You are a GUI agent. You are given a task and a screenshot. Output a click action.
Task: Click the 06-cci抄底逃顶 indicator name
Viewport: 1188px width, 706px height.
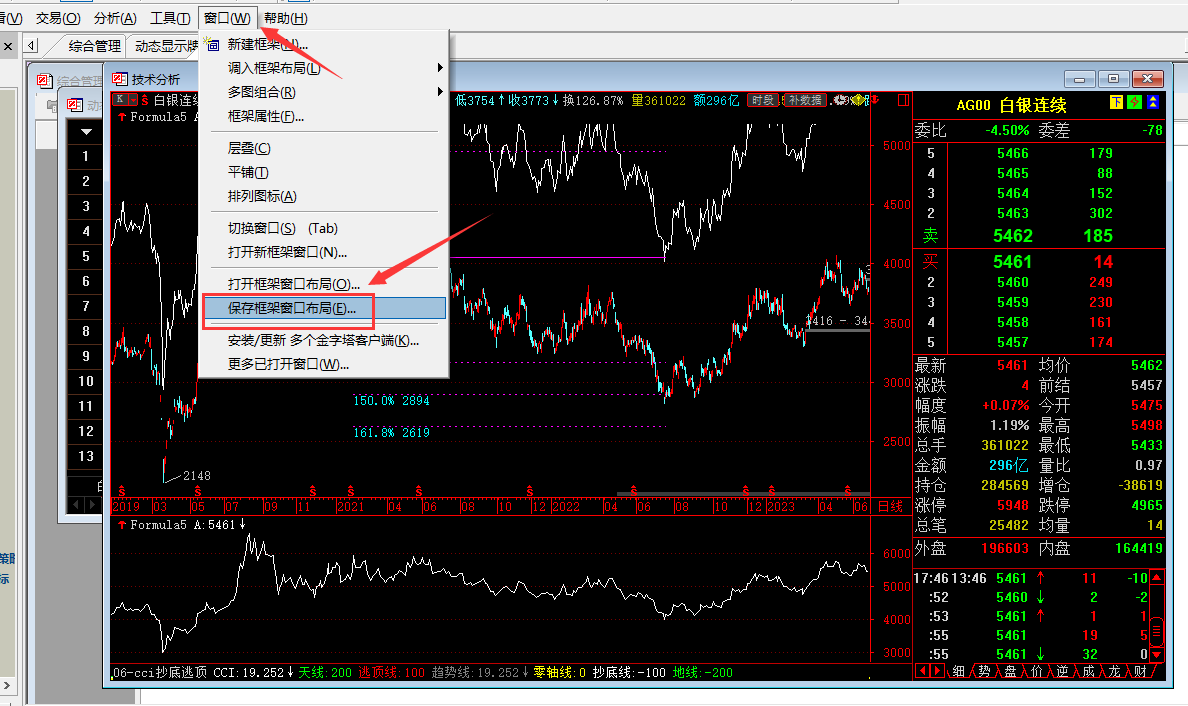coord(160,672)
